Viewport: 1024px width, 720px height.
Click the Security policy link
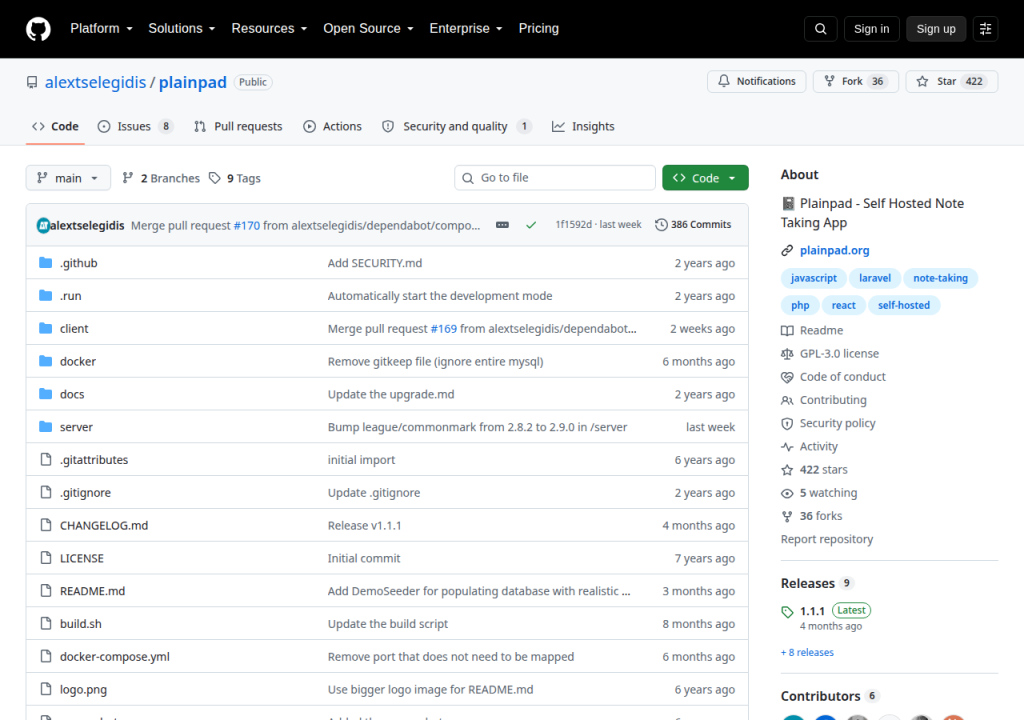click(837, 423)
